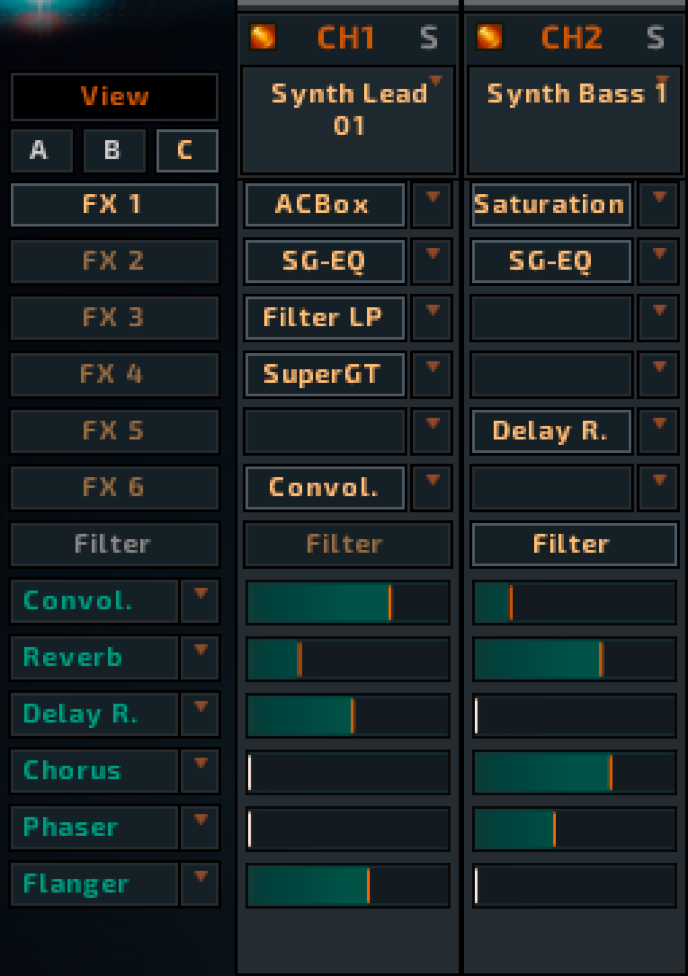Click the SuperGT effect slot on CH1
The width and height of the screenshot is (688, 976).
click(x=325, y=374)
